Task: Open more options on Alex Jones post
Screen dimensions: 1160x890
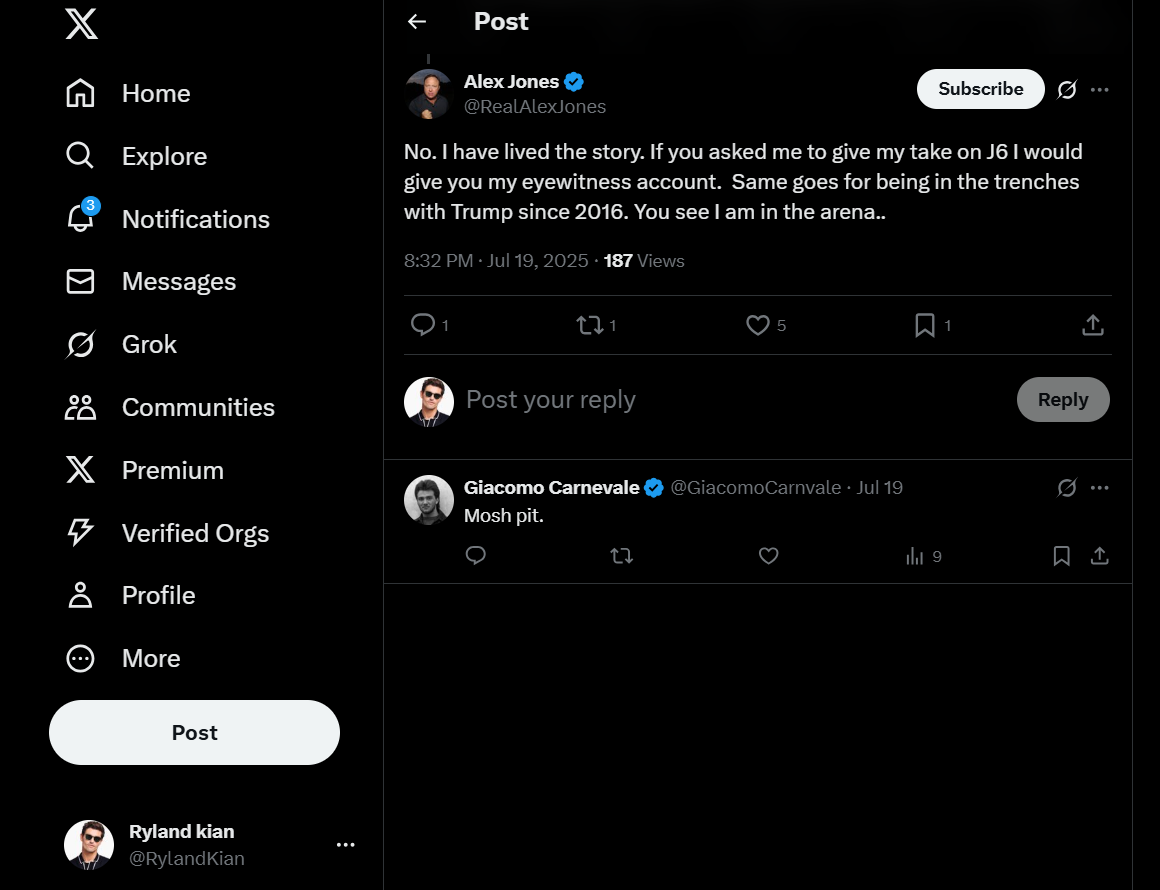Action: coord(1100,90)
